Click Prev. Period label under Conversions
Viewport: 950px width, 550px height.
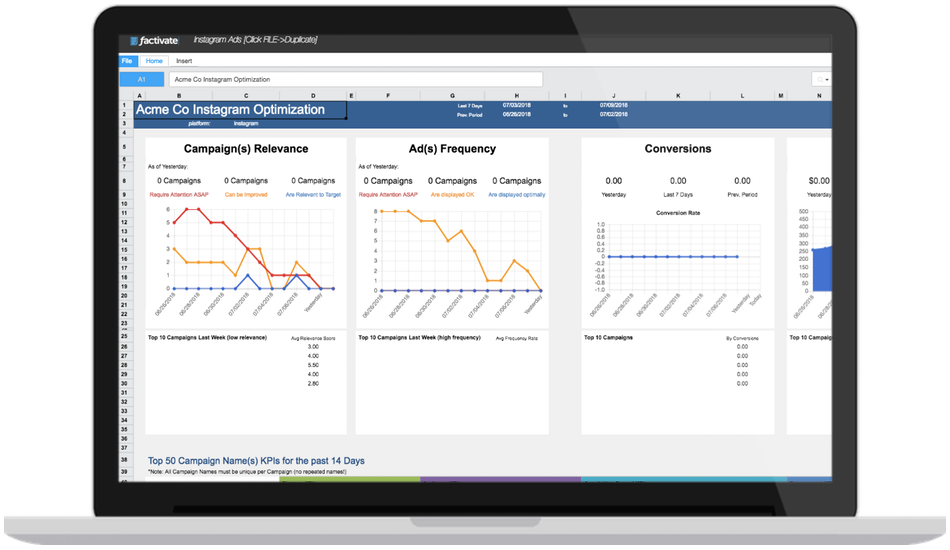(x=742, y=195)
